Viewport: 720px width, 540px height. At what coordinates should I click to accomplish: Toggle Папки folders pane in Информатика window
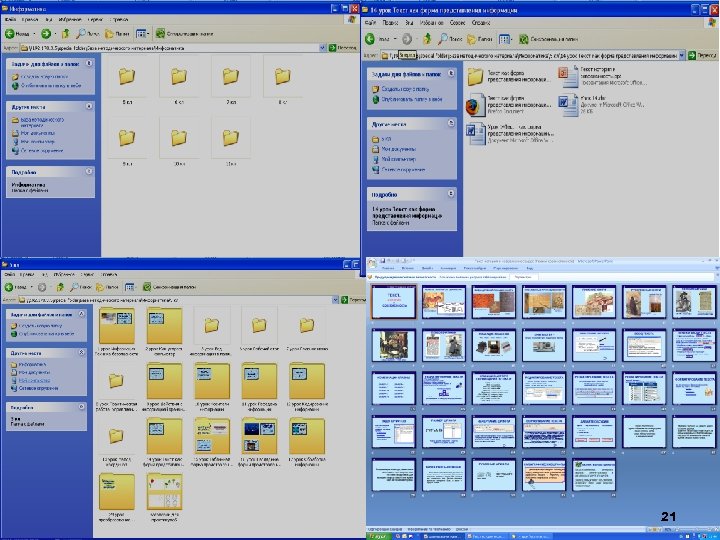117,34
